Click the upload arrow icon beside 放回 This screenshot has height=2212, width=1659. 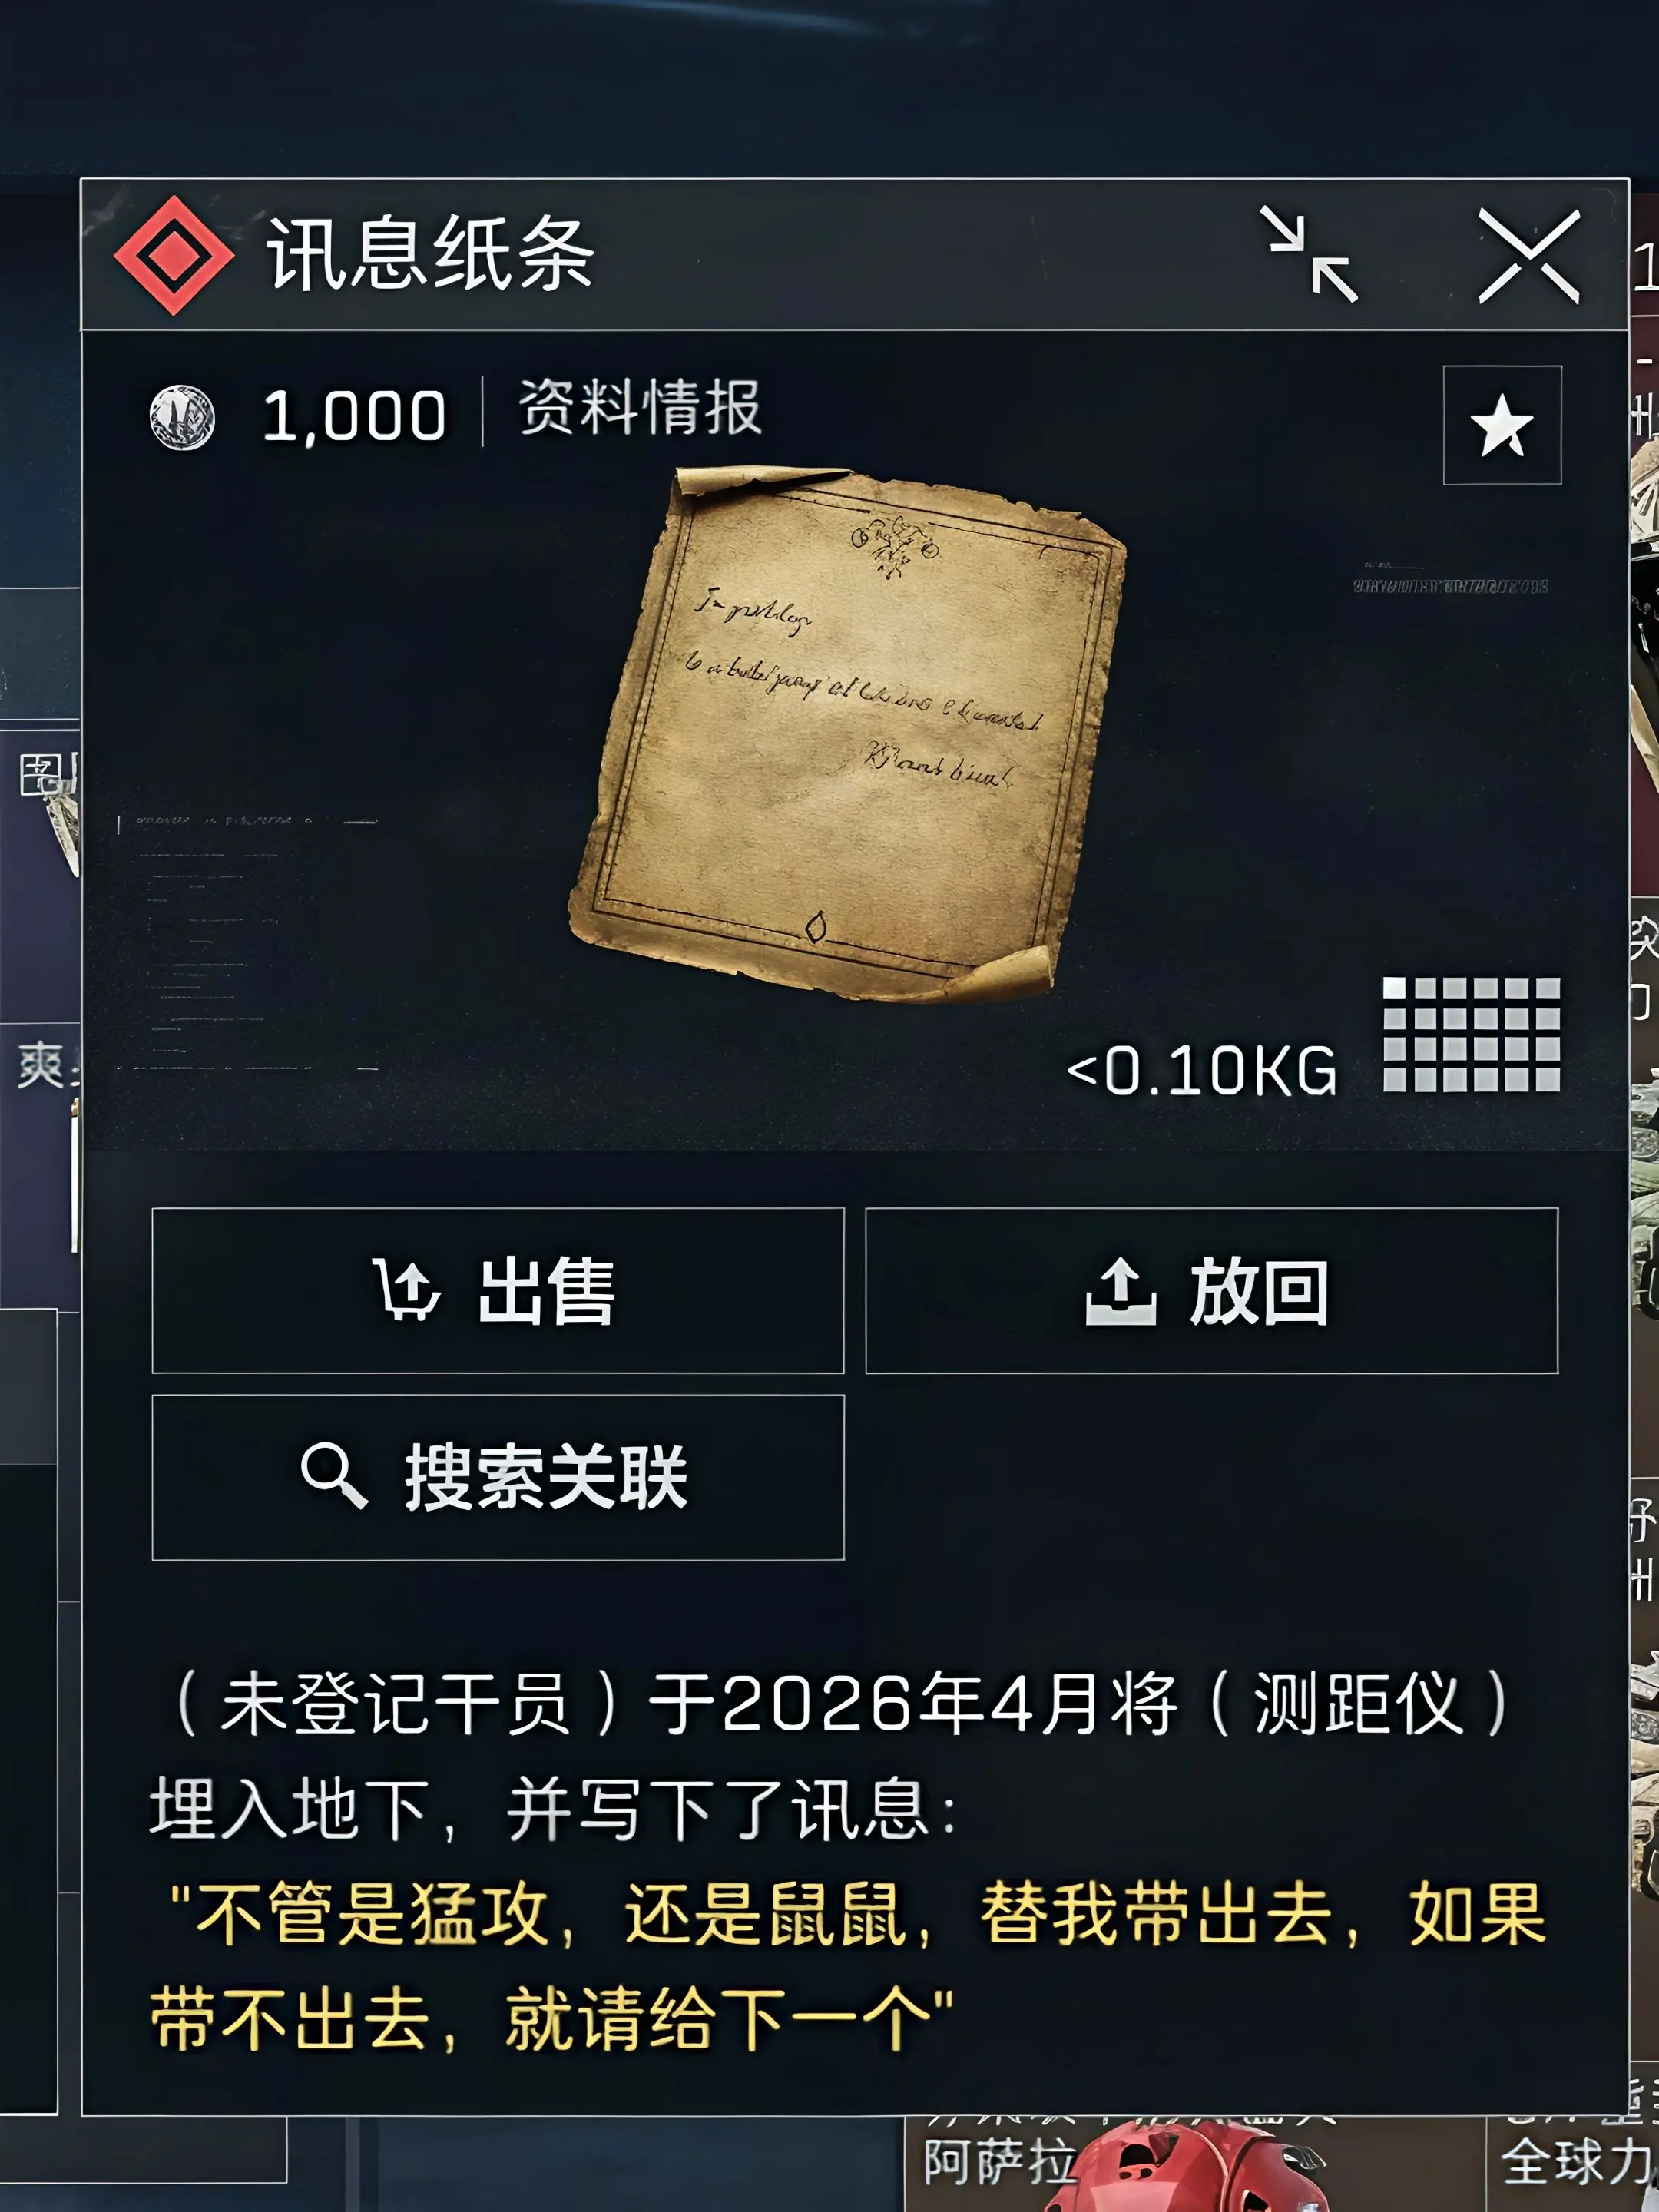[x=1121, y=1291]
